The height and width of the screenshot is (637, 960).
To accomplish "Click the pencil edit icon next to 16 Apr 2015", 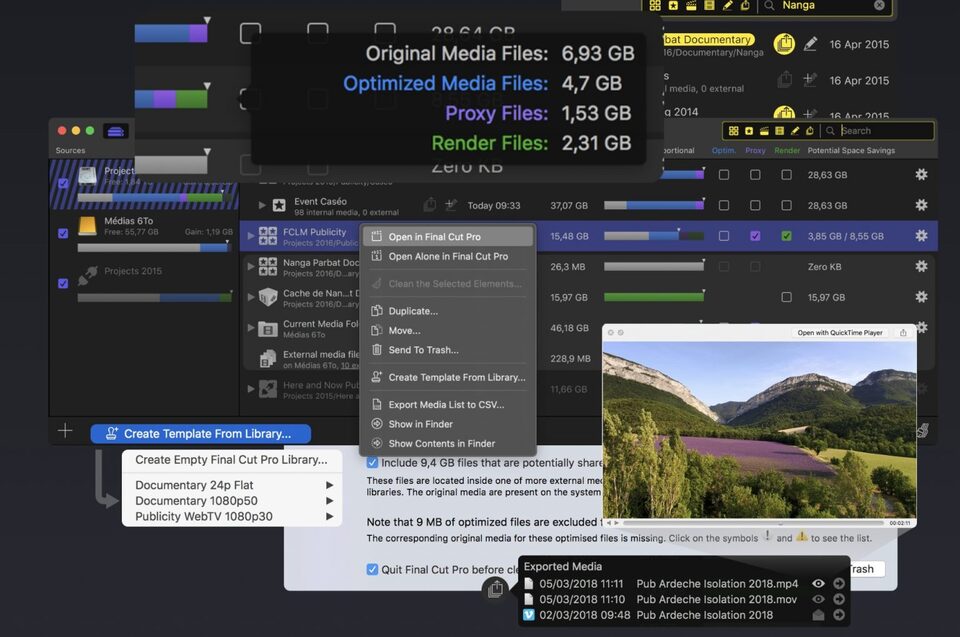I will [x=810, y=44].
